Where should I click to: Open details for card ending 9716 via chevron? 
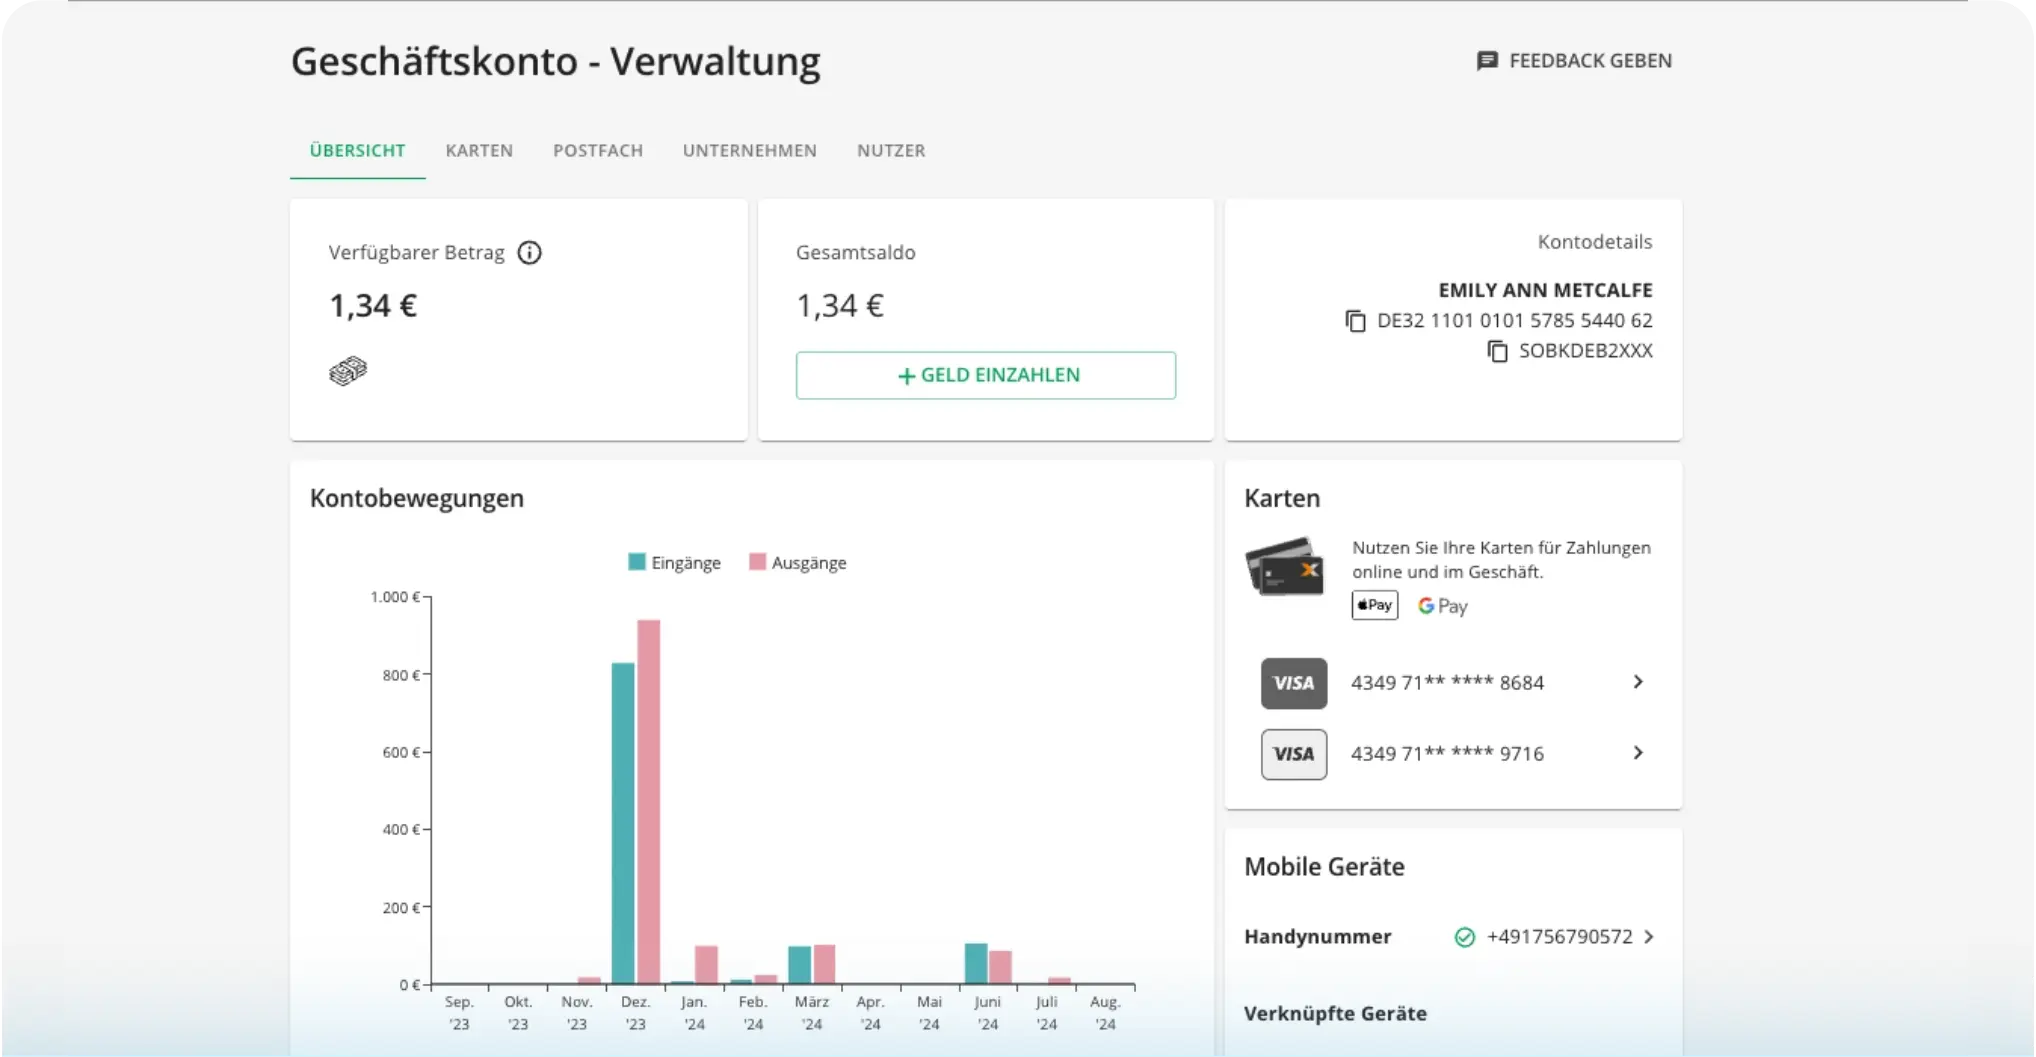point(1638,753)
